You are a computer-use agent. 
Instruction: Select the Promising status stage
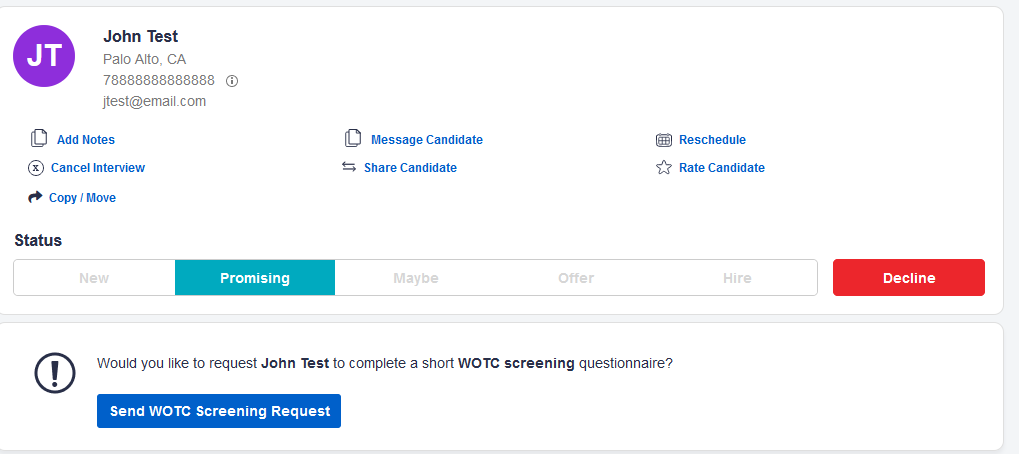pos(255,278)
